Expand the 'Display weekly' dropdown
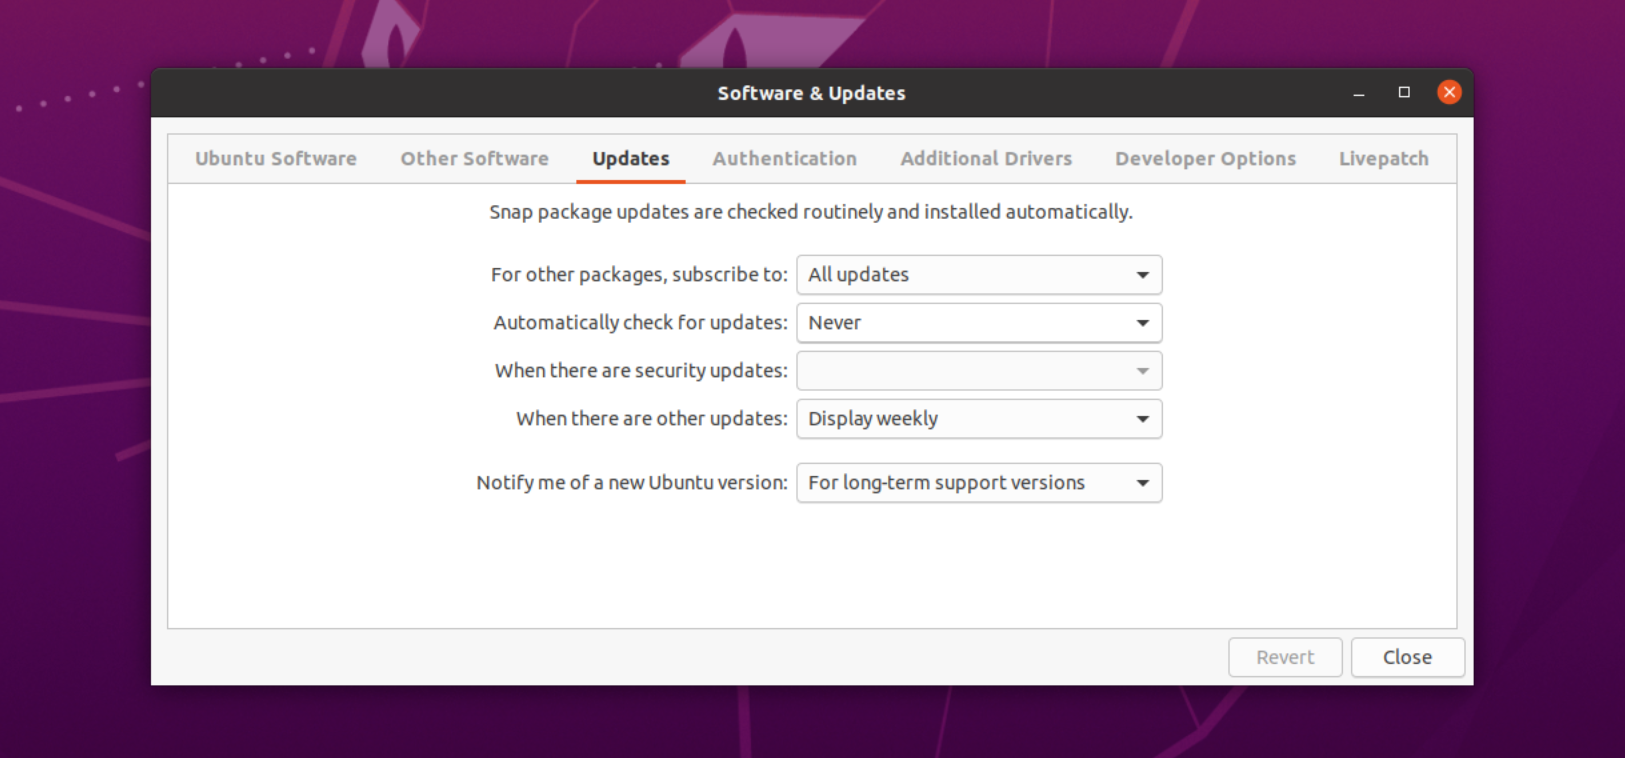 [979, 419]
